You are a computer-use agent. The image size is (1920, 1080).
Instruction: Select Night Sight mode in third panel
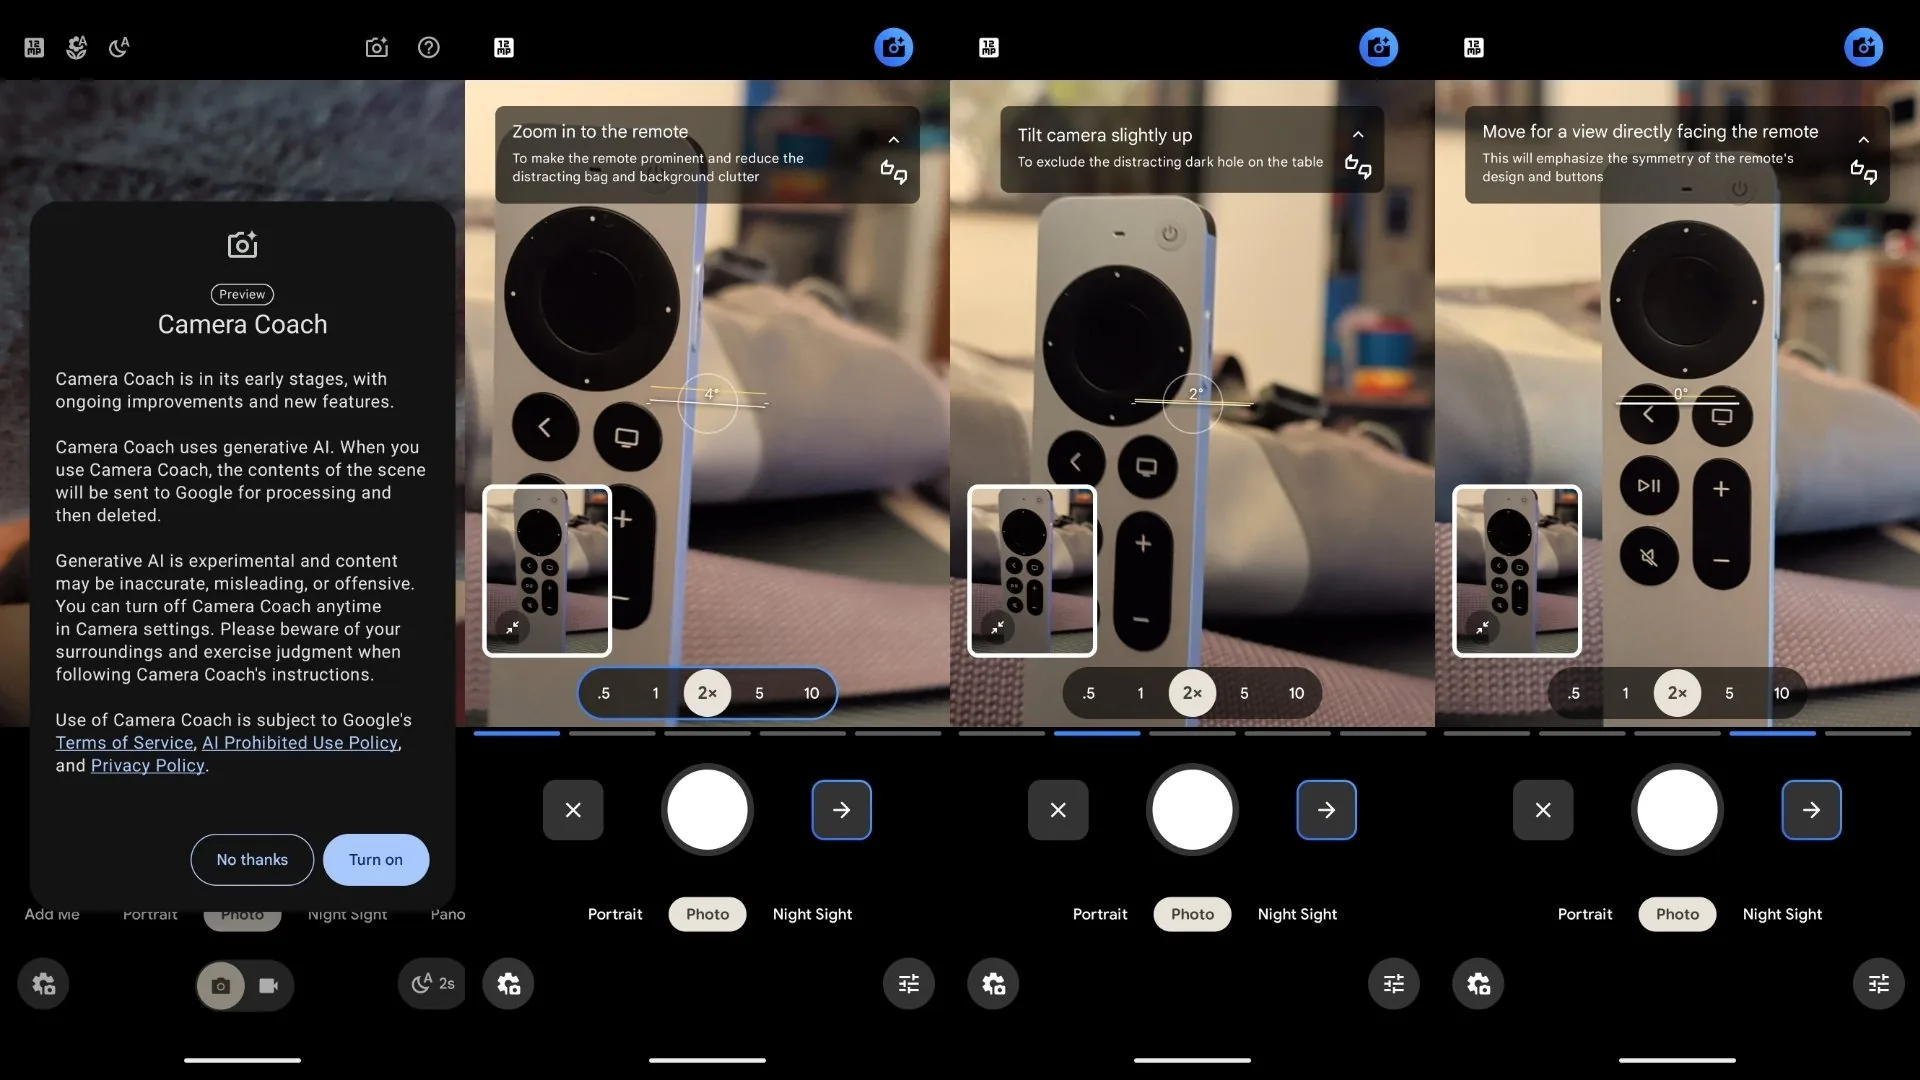(x=1297, y=914)
